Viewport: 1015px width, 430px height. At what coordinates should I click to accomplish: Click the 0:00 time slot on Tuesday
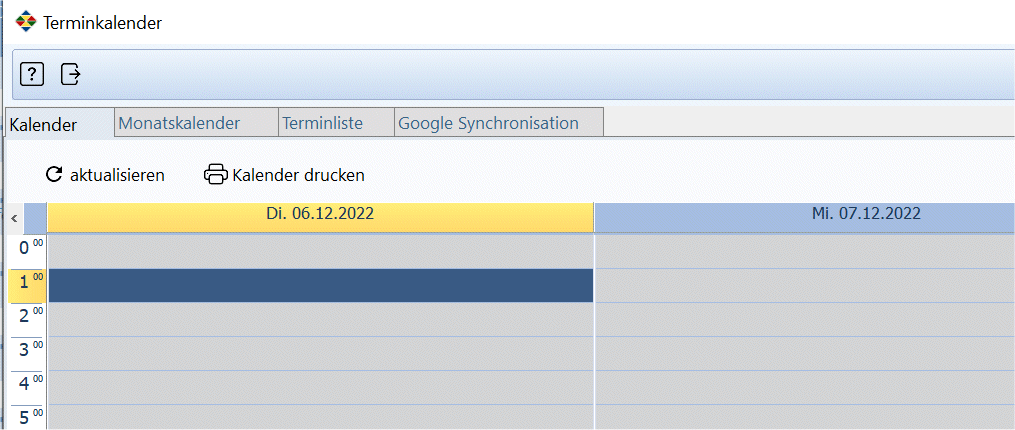click(x=321, y=251)
